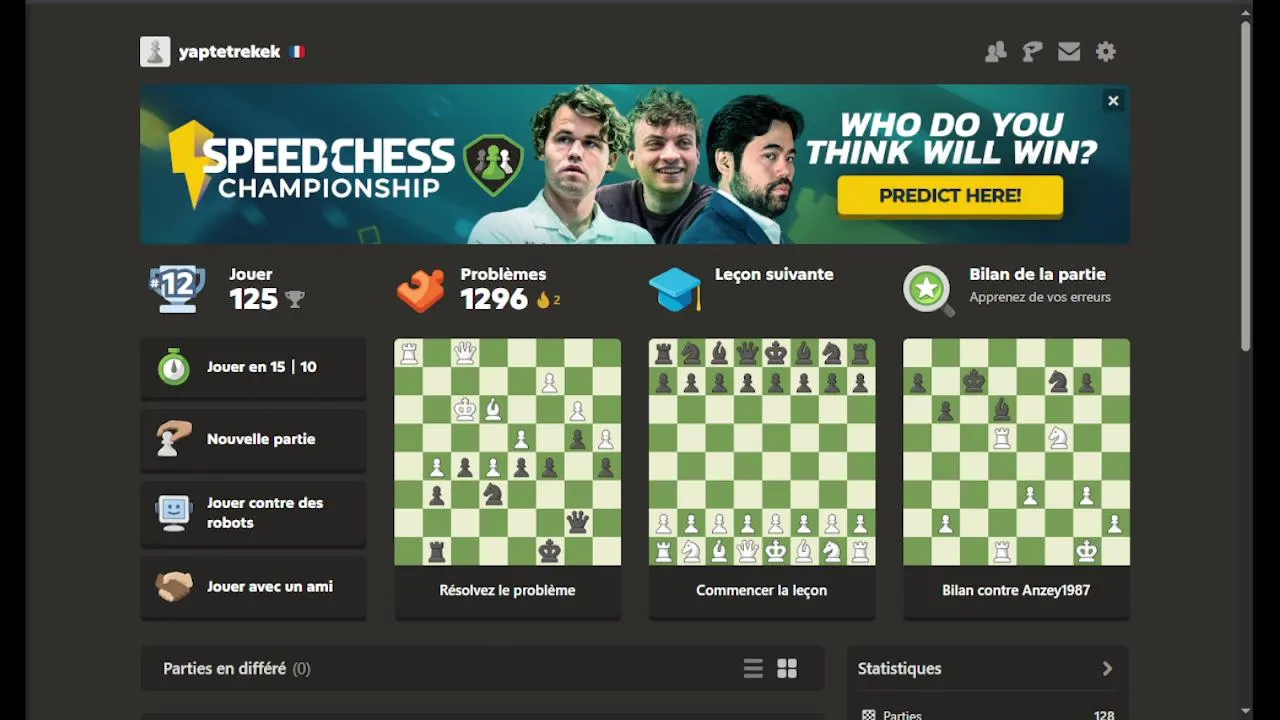Close the Speed Chess Championship banner
Viewport: 1280px width, 720px height.
tap(1113, 101)
